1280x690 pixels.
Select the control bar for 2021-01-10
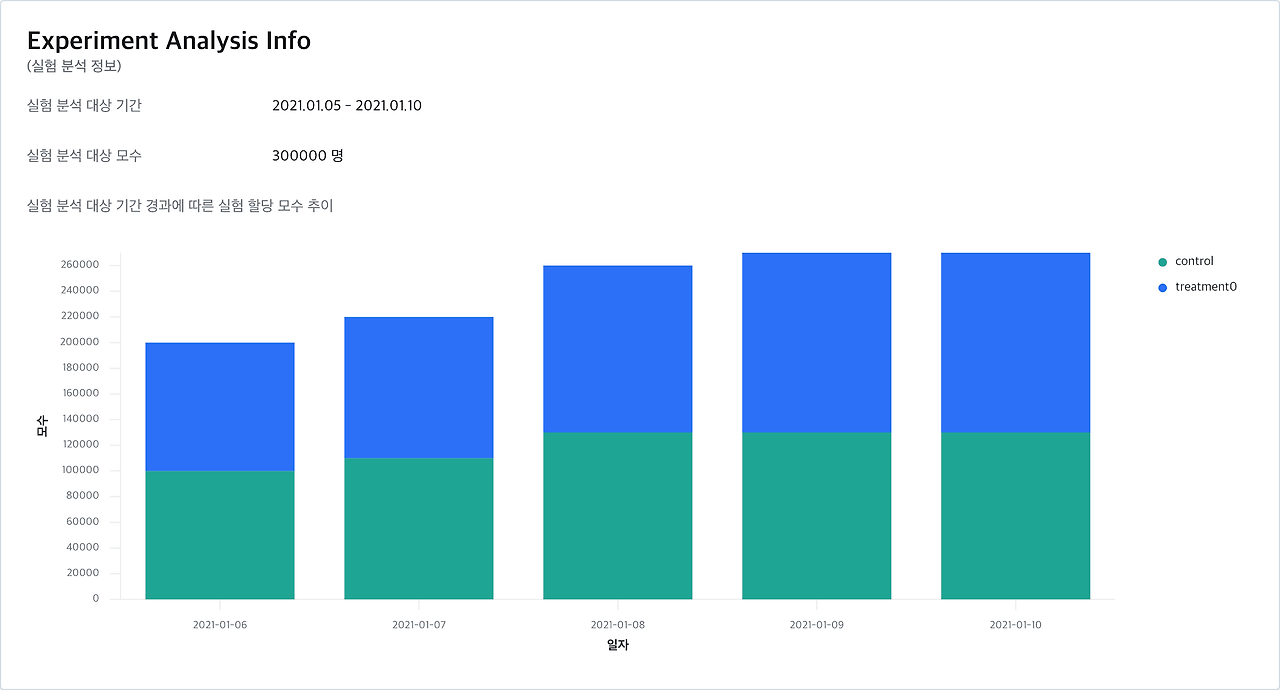point(1016,516)
